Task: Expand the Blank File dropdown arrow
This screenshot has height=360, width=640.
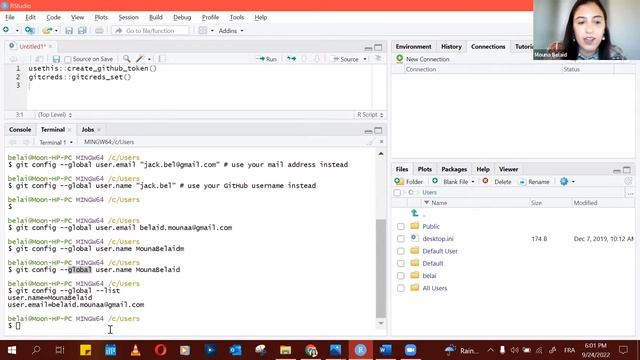Action: 473,182
